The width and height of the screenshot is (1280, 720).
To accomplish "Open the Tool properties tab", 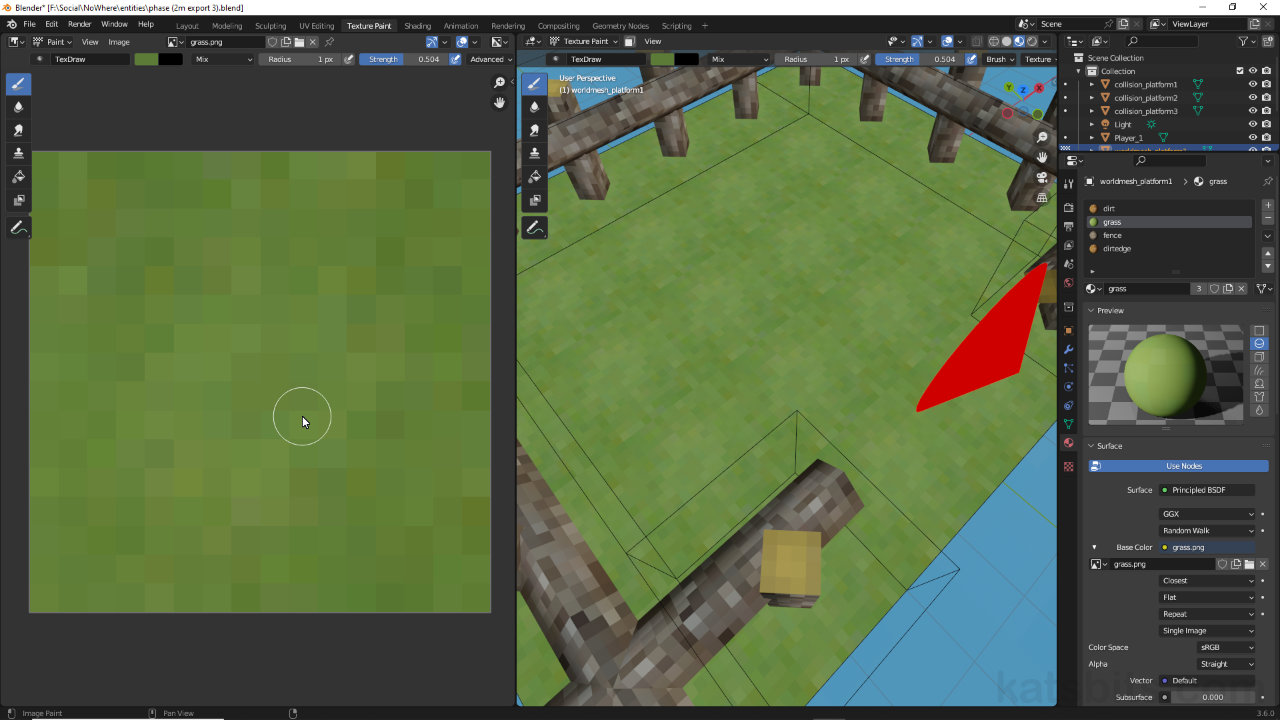I will [1068, 183].
